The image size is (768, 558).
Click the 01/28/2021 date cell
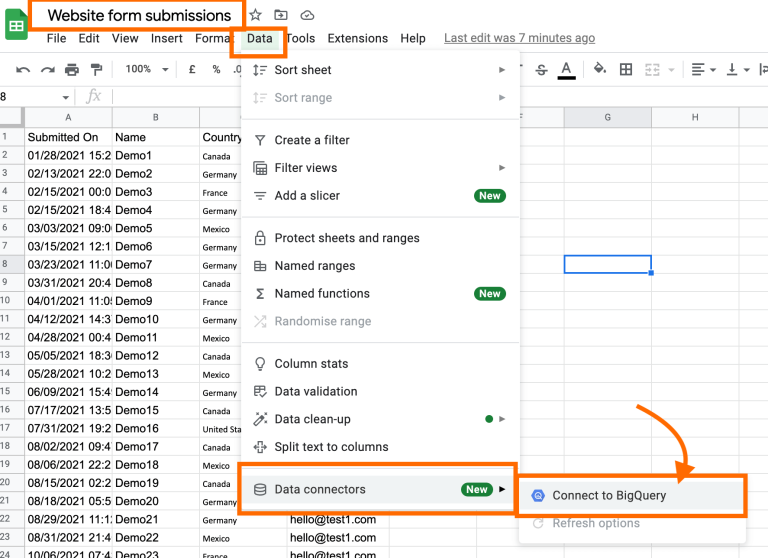(68, 155)
